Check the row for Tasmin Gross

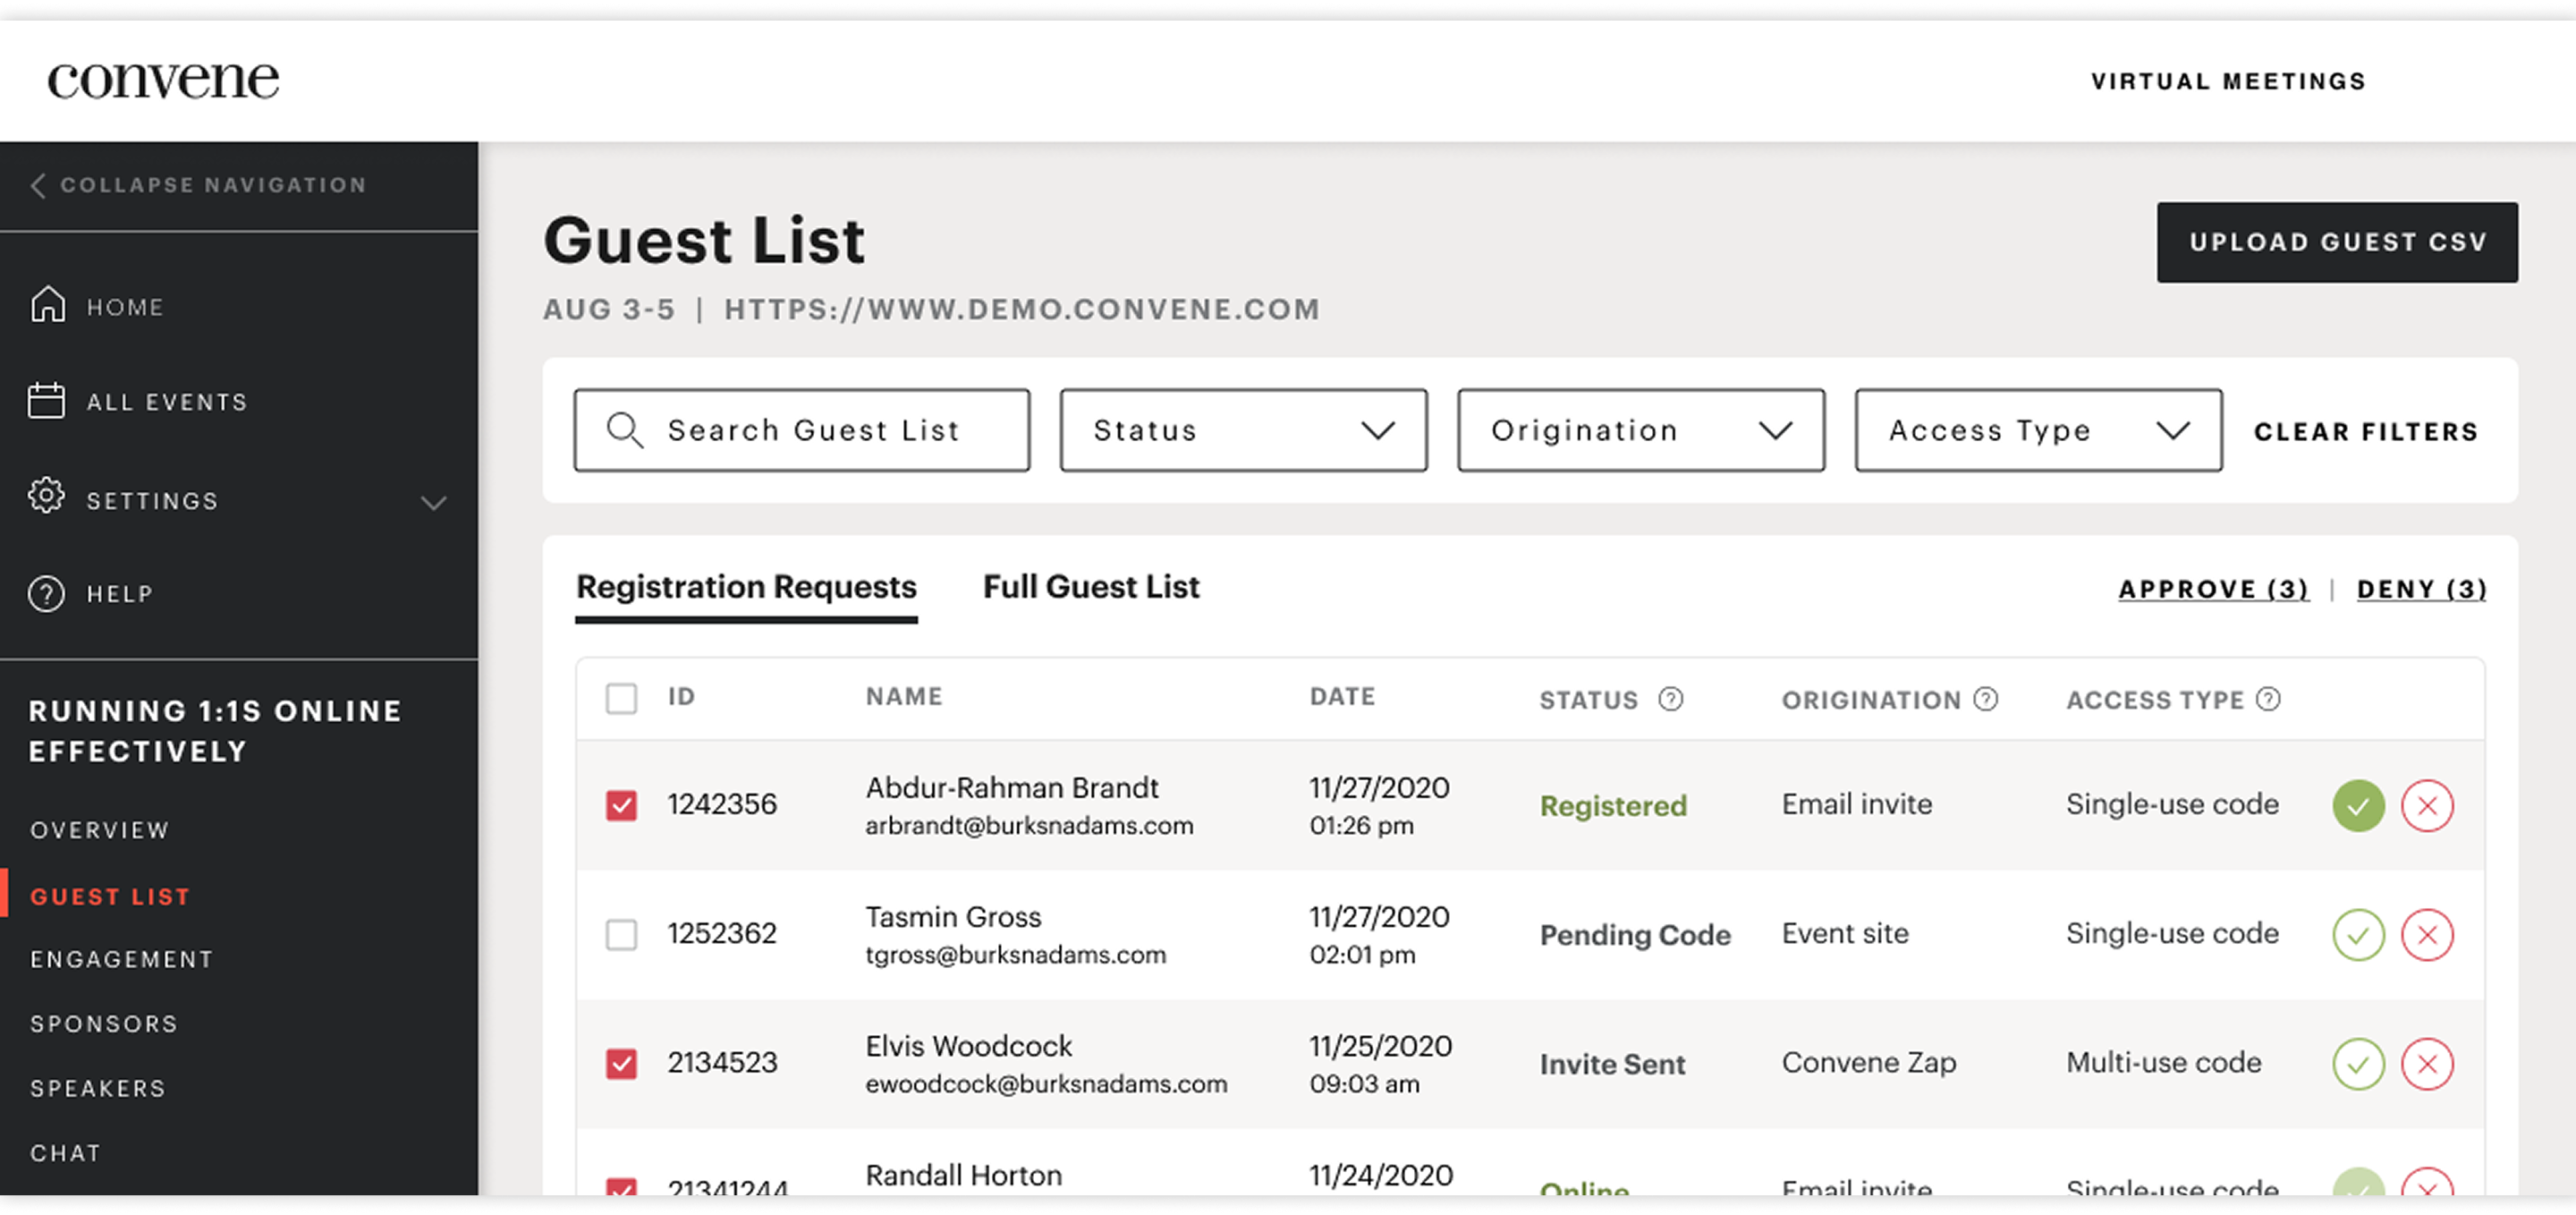click(x=621, y=935)
